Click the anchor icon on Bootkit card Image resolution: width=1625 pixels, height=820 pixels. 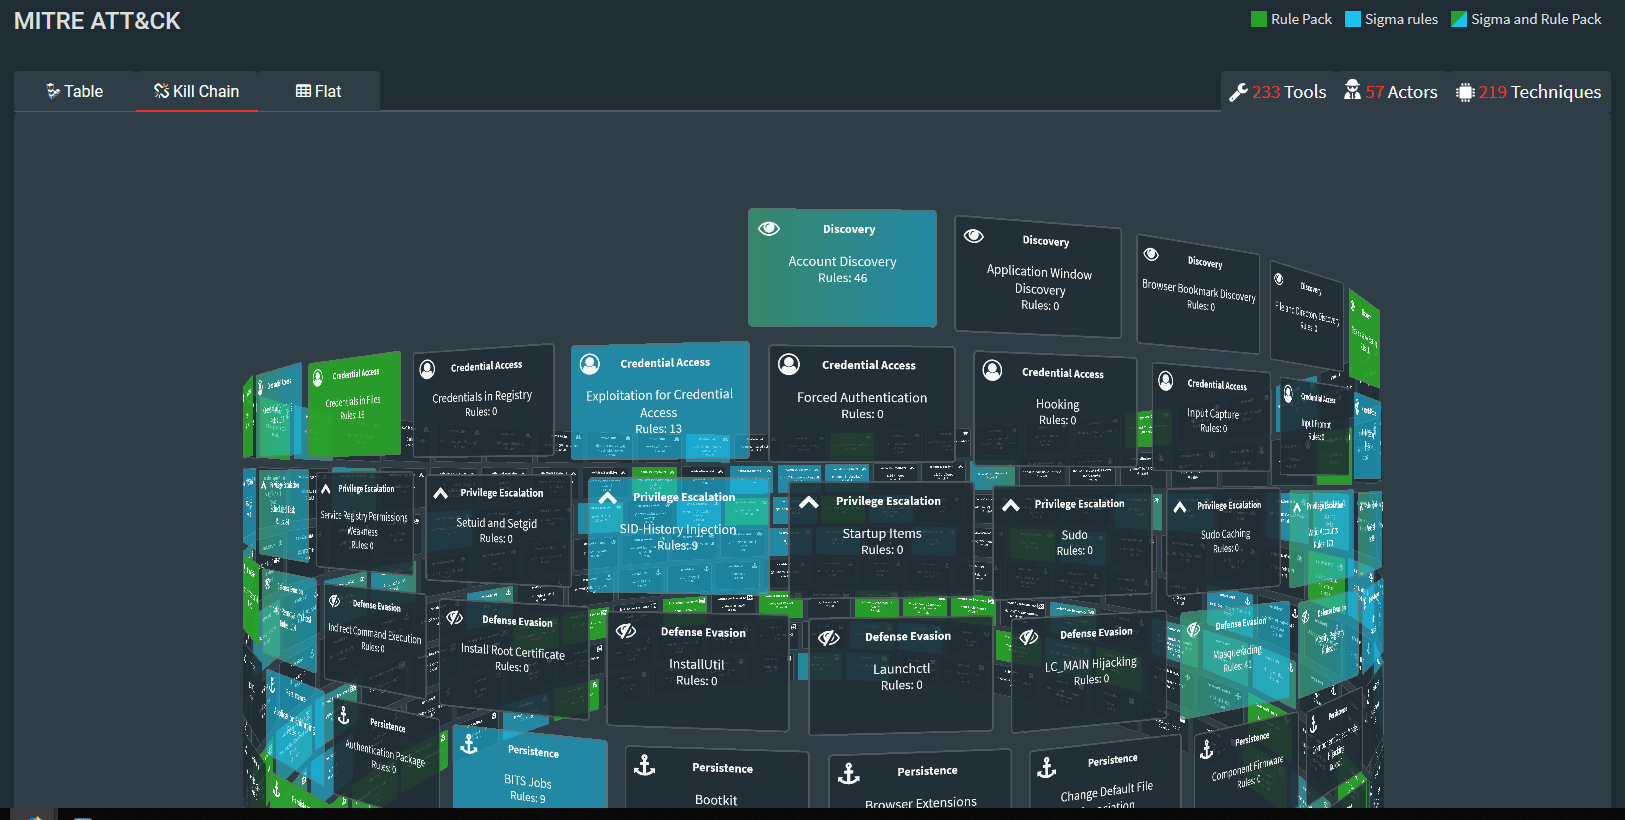(x=645, y=766)
